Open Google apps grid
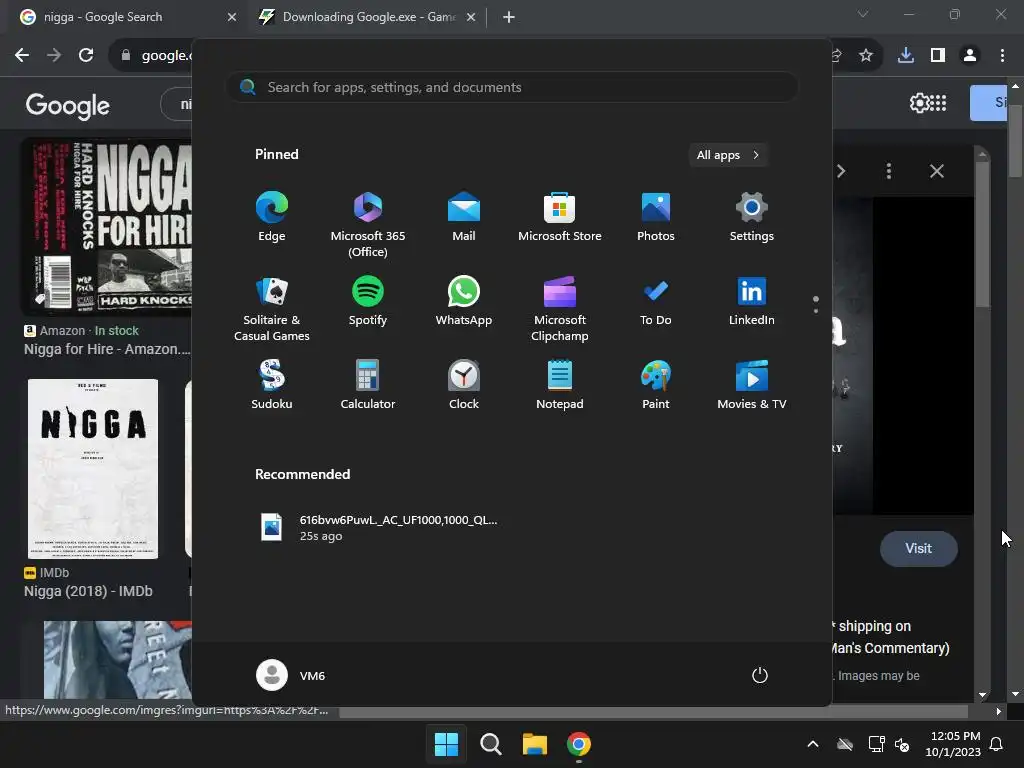 (x=938, y=103)
